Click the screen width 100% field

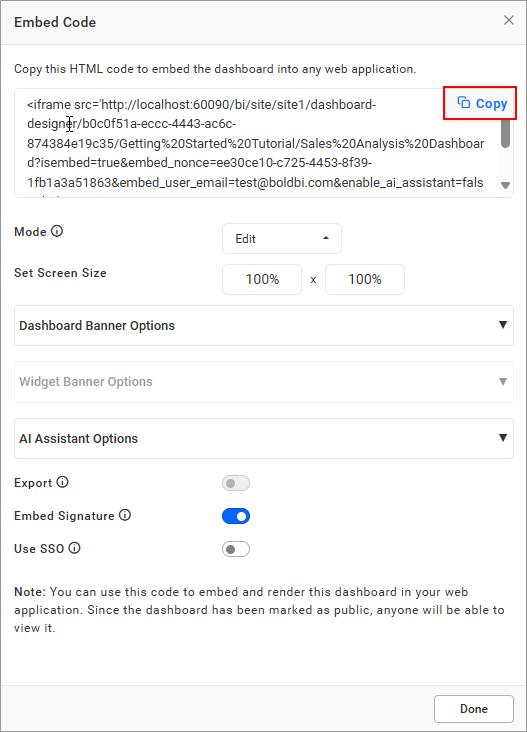click(262, 279)
